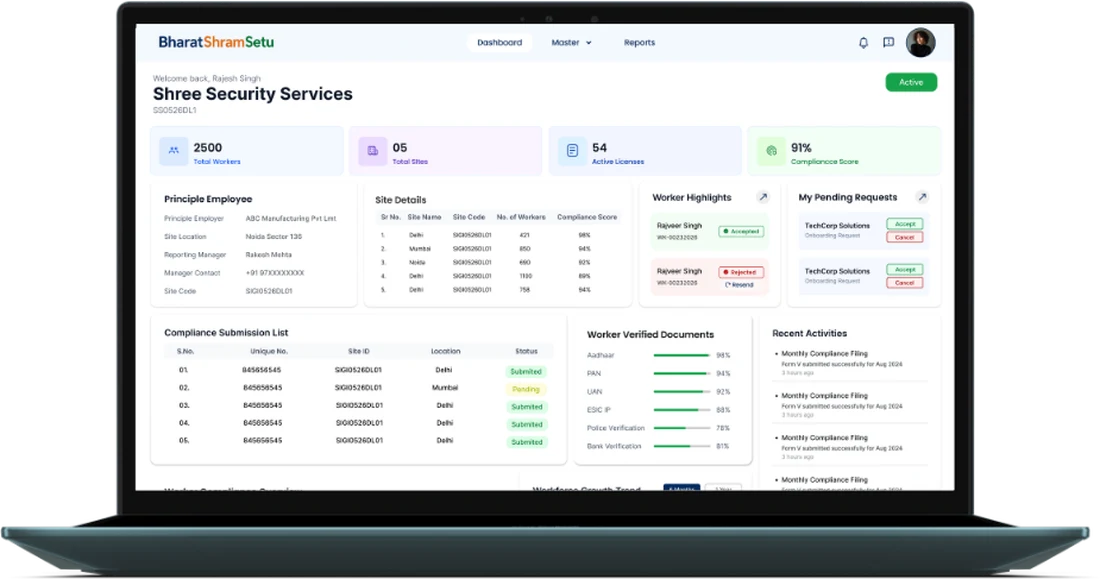1100x579 pixels.
Task: Open accepted Rajveer Singh worker card
Action: [x=709, y=232]
